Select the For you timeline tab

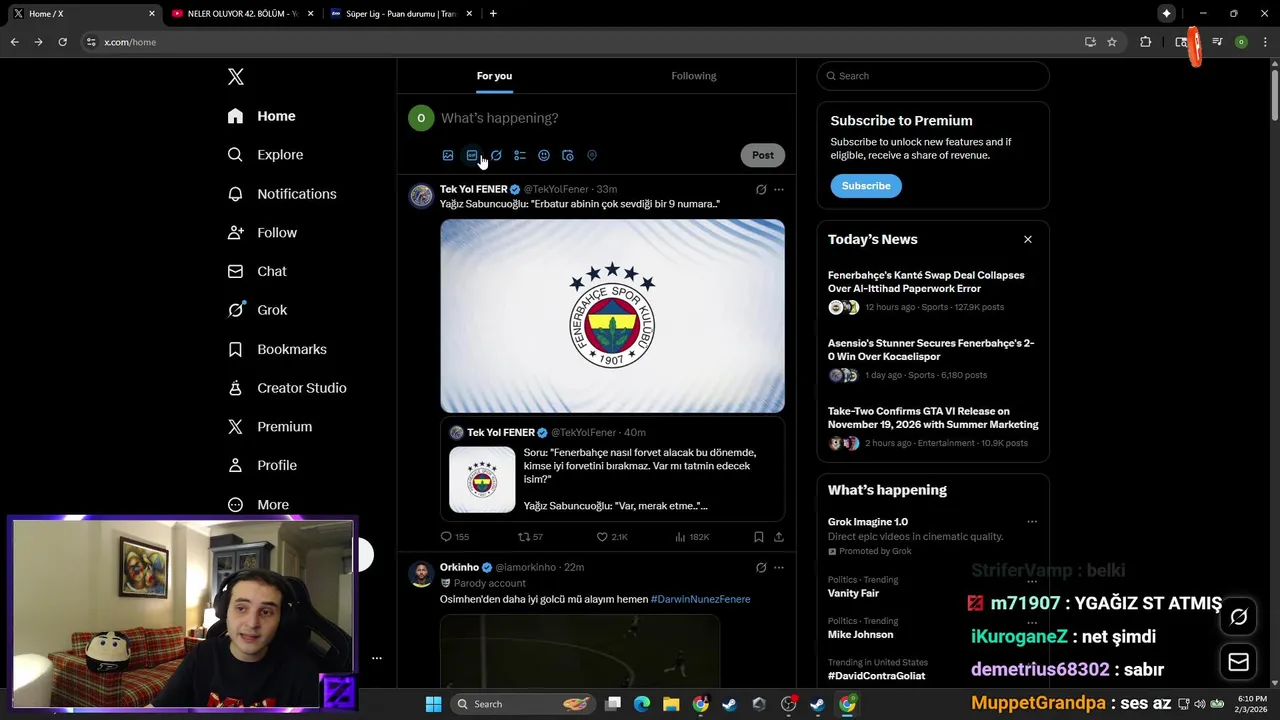click(x=494, y=76)
